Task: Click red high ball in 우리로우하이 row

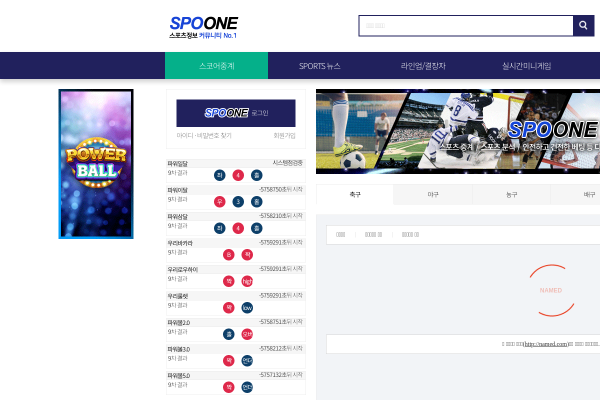Action: (x=247, y=281)
